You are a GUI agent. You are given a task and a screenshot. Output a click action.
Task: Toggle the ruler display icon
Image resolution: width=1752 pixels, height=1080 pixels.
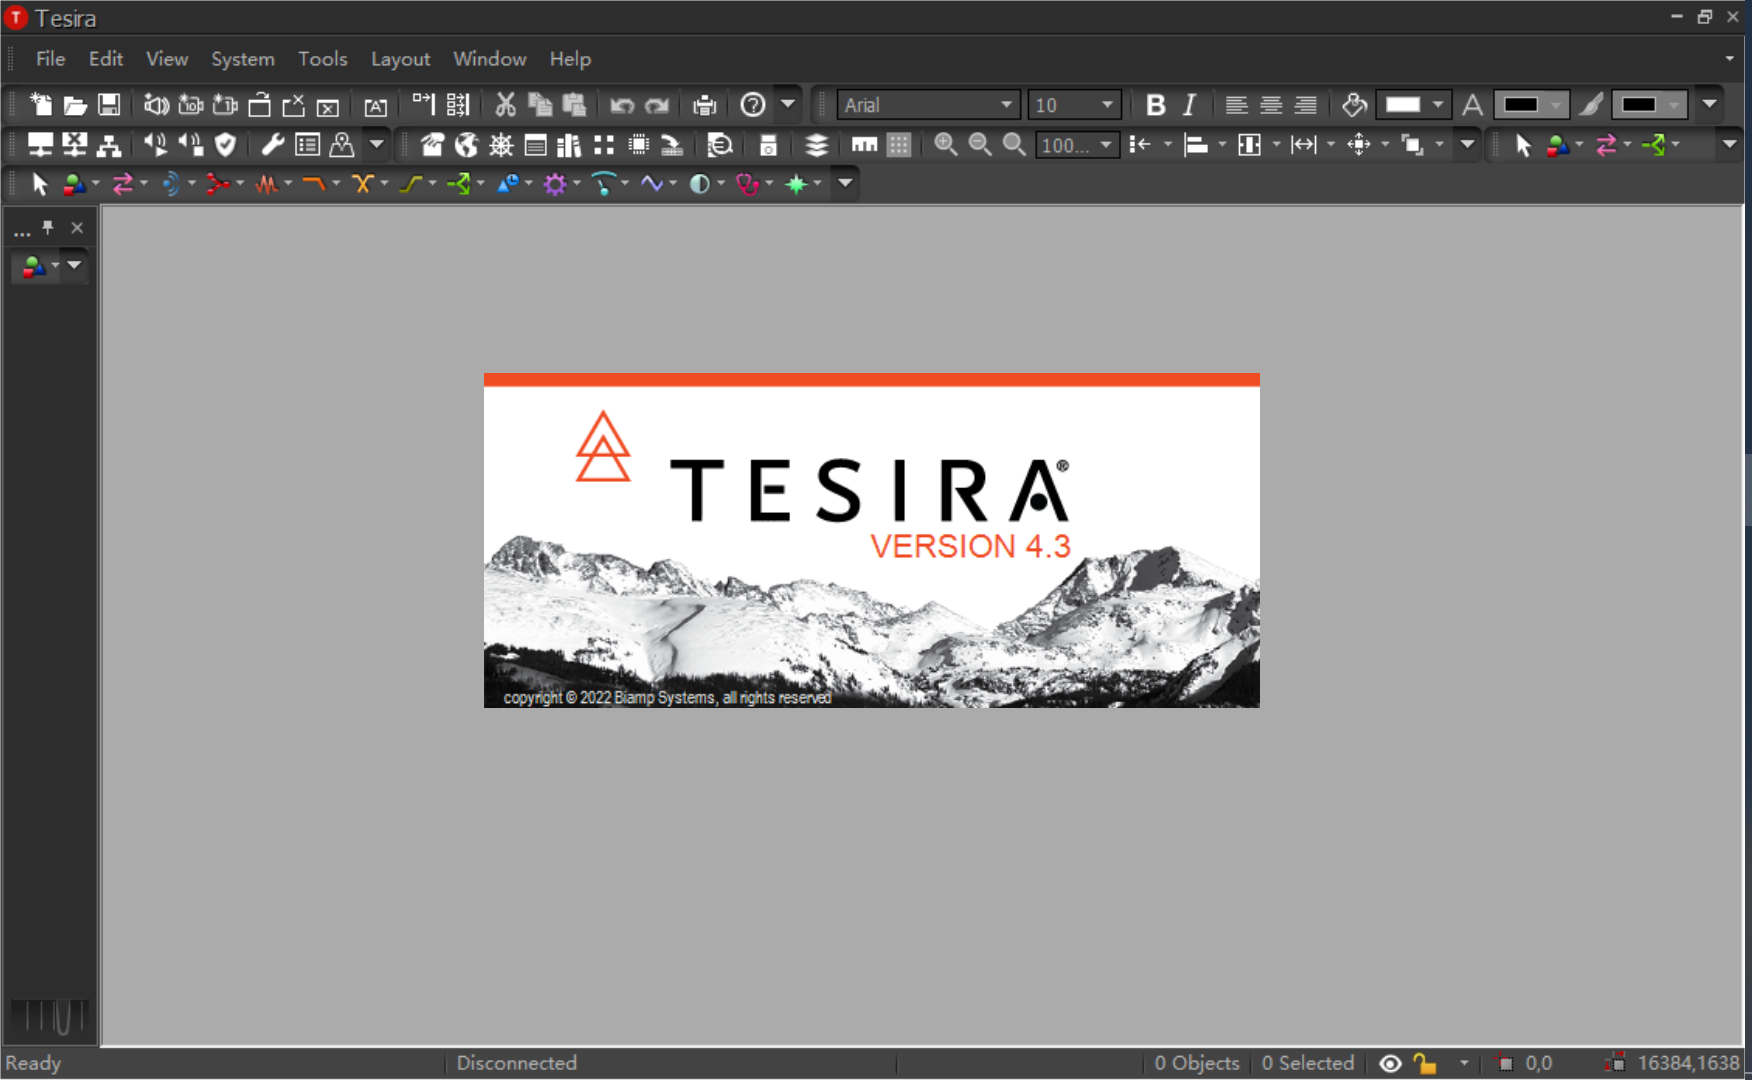(x=864, y=145)
